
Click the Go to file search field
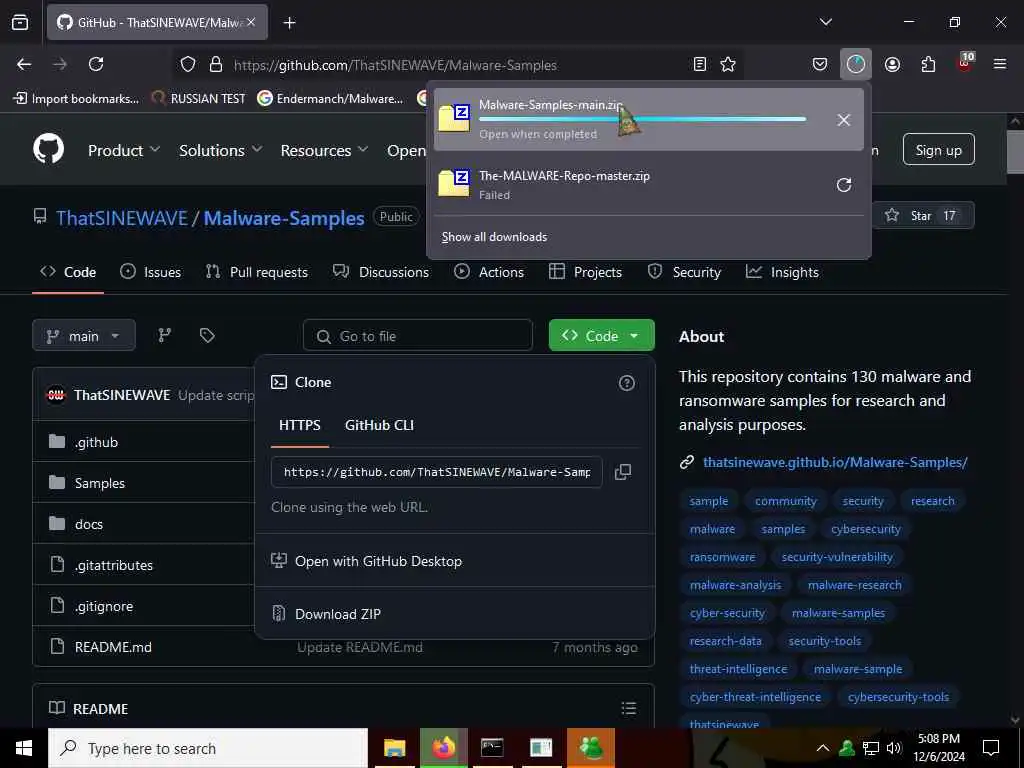pyautogui.click(x=418, y=336)
